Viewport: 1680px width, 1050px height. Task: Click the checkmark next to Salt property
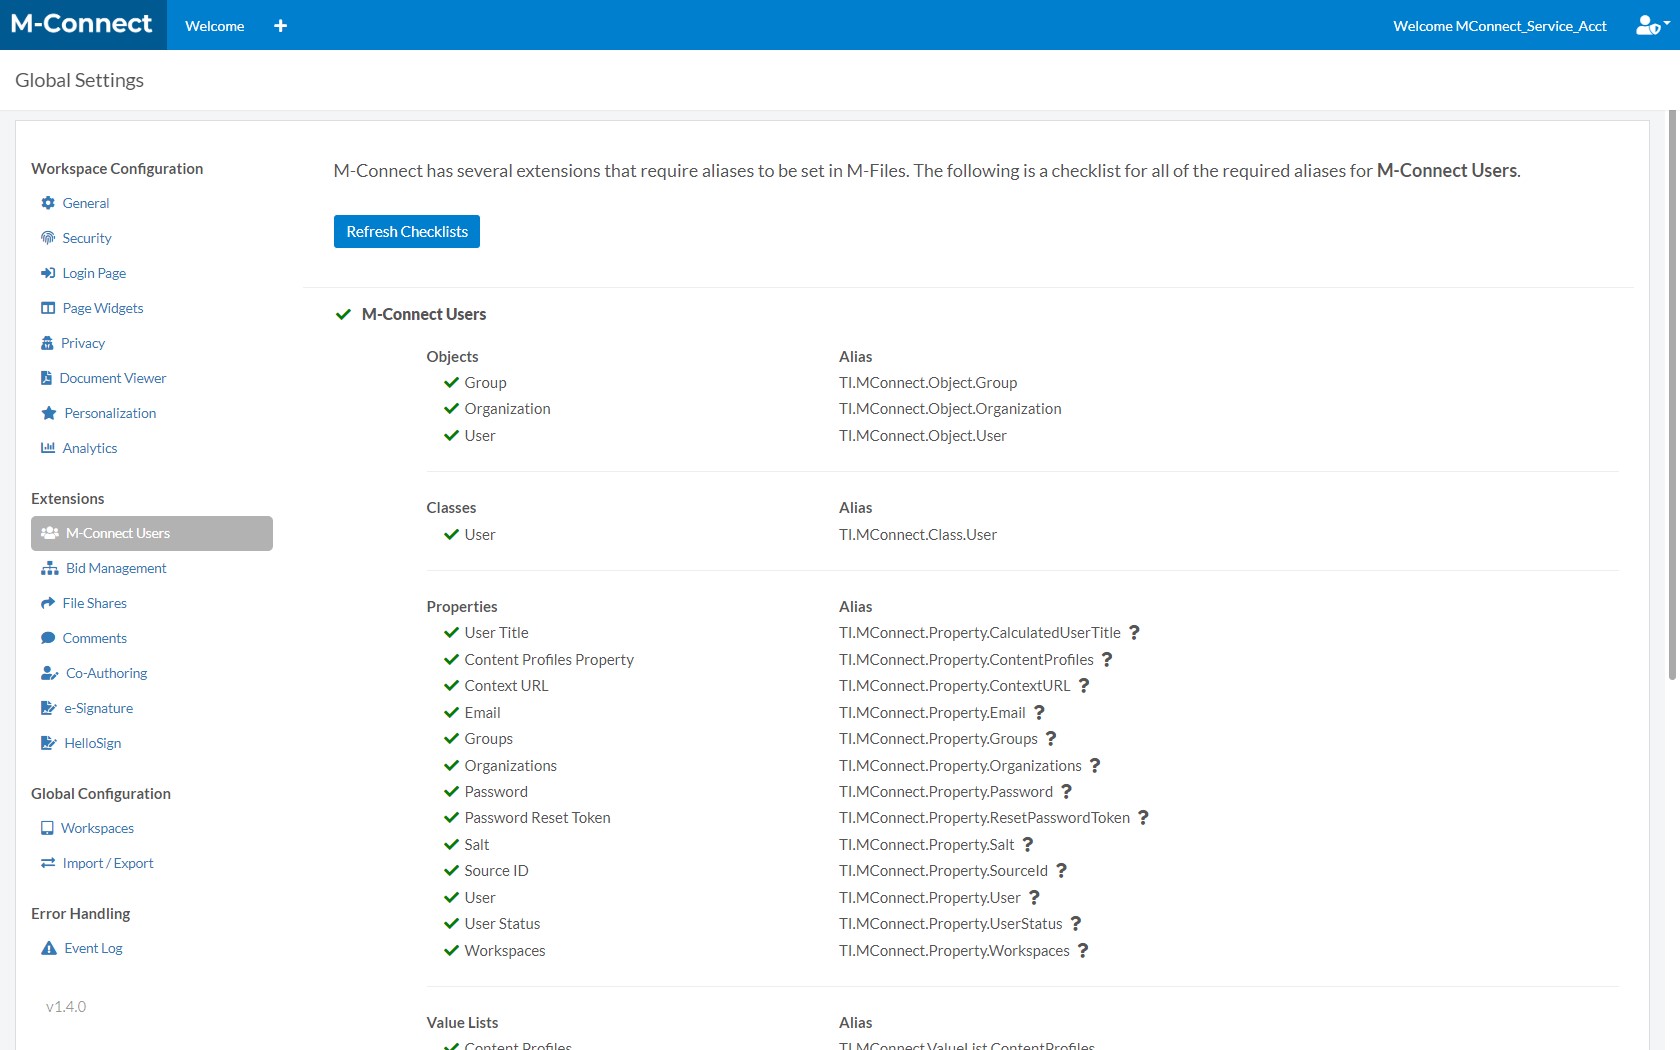coord(451,845)
